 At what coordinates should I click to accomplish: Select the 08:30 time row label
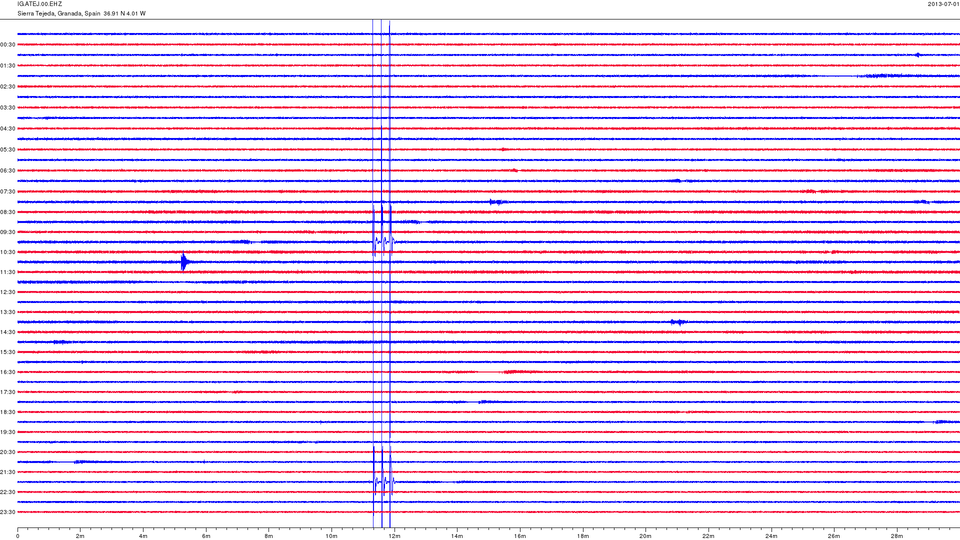pyautogui.click(x=8, y=212)
